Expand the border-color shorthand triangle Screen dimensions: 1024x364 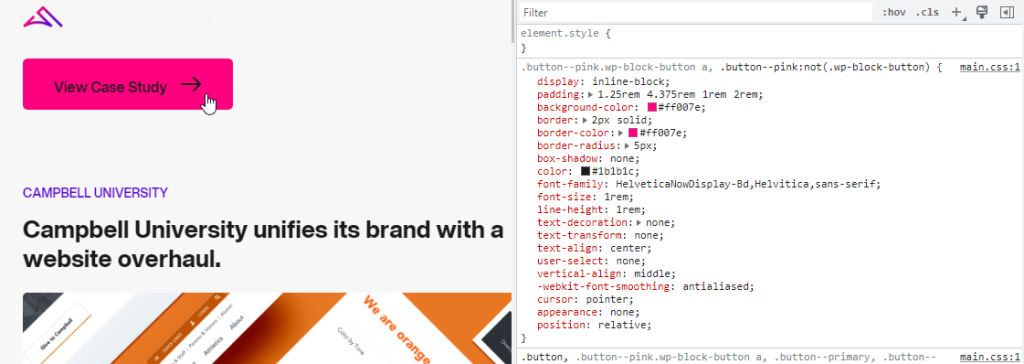[621, 133]
